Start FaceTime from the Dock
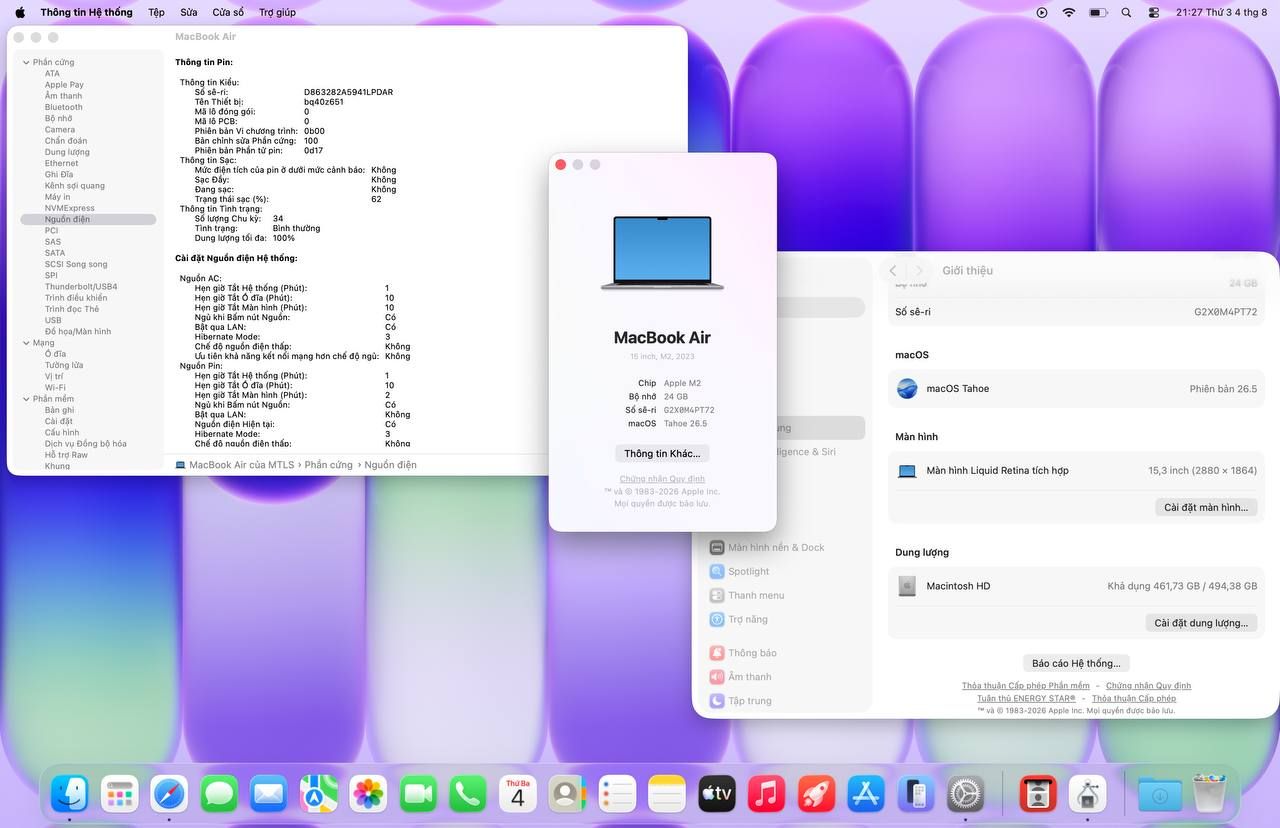Image resolution: width=1280 pixels, height=828 pixels. coord(418,794)
